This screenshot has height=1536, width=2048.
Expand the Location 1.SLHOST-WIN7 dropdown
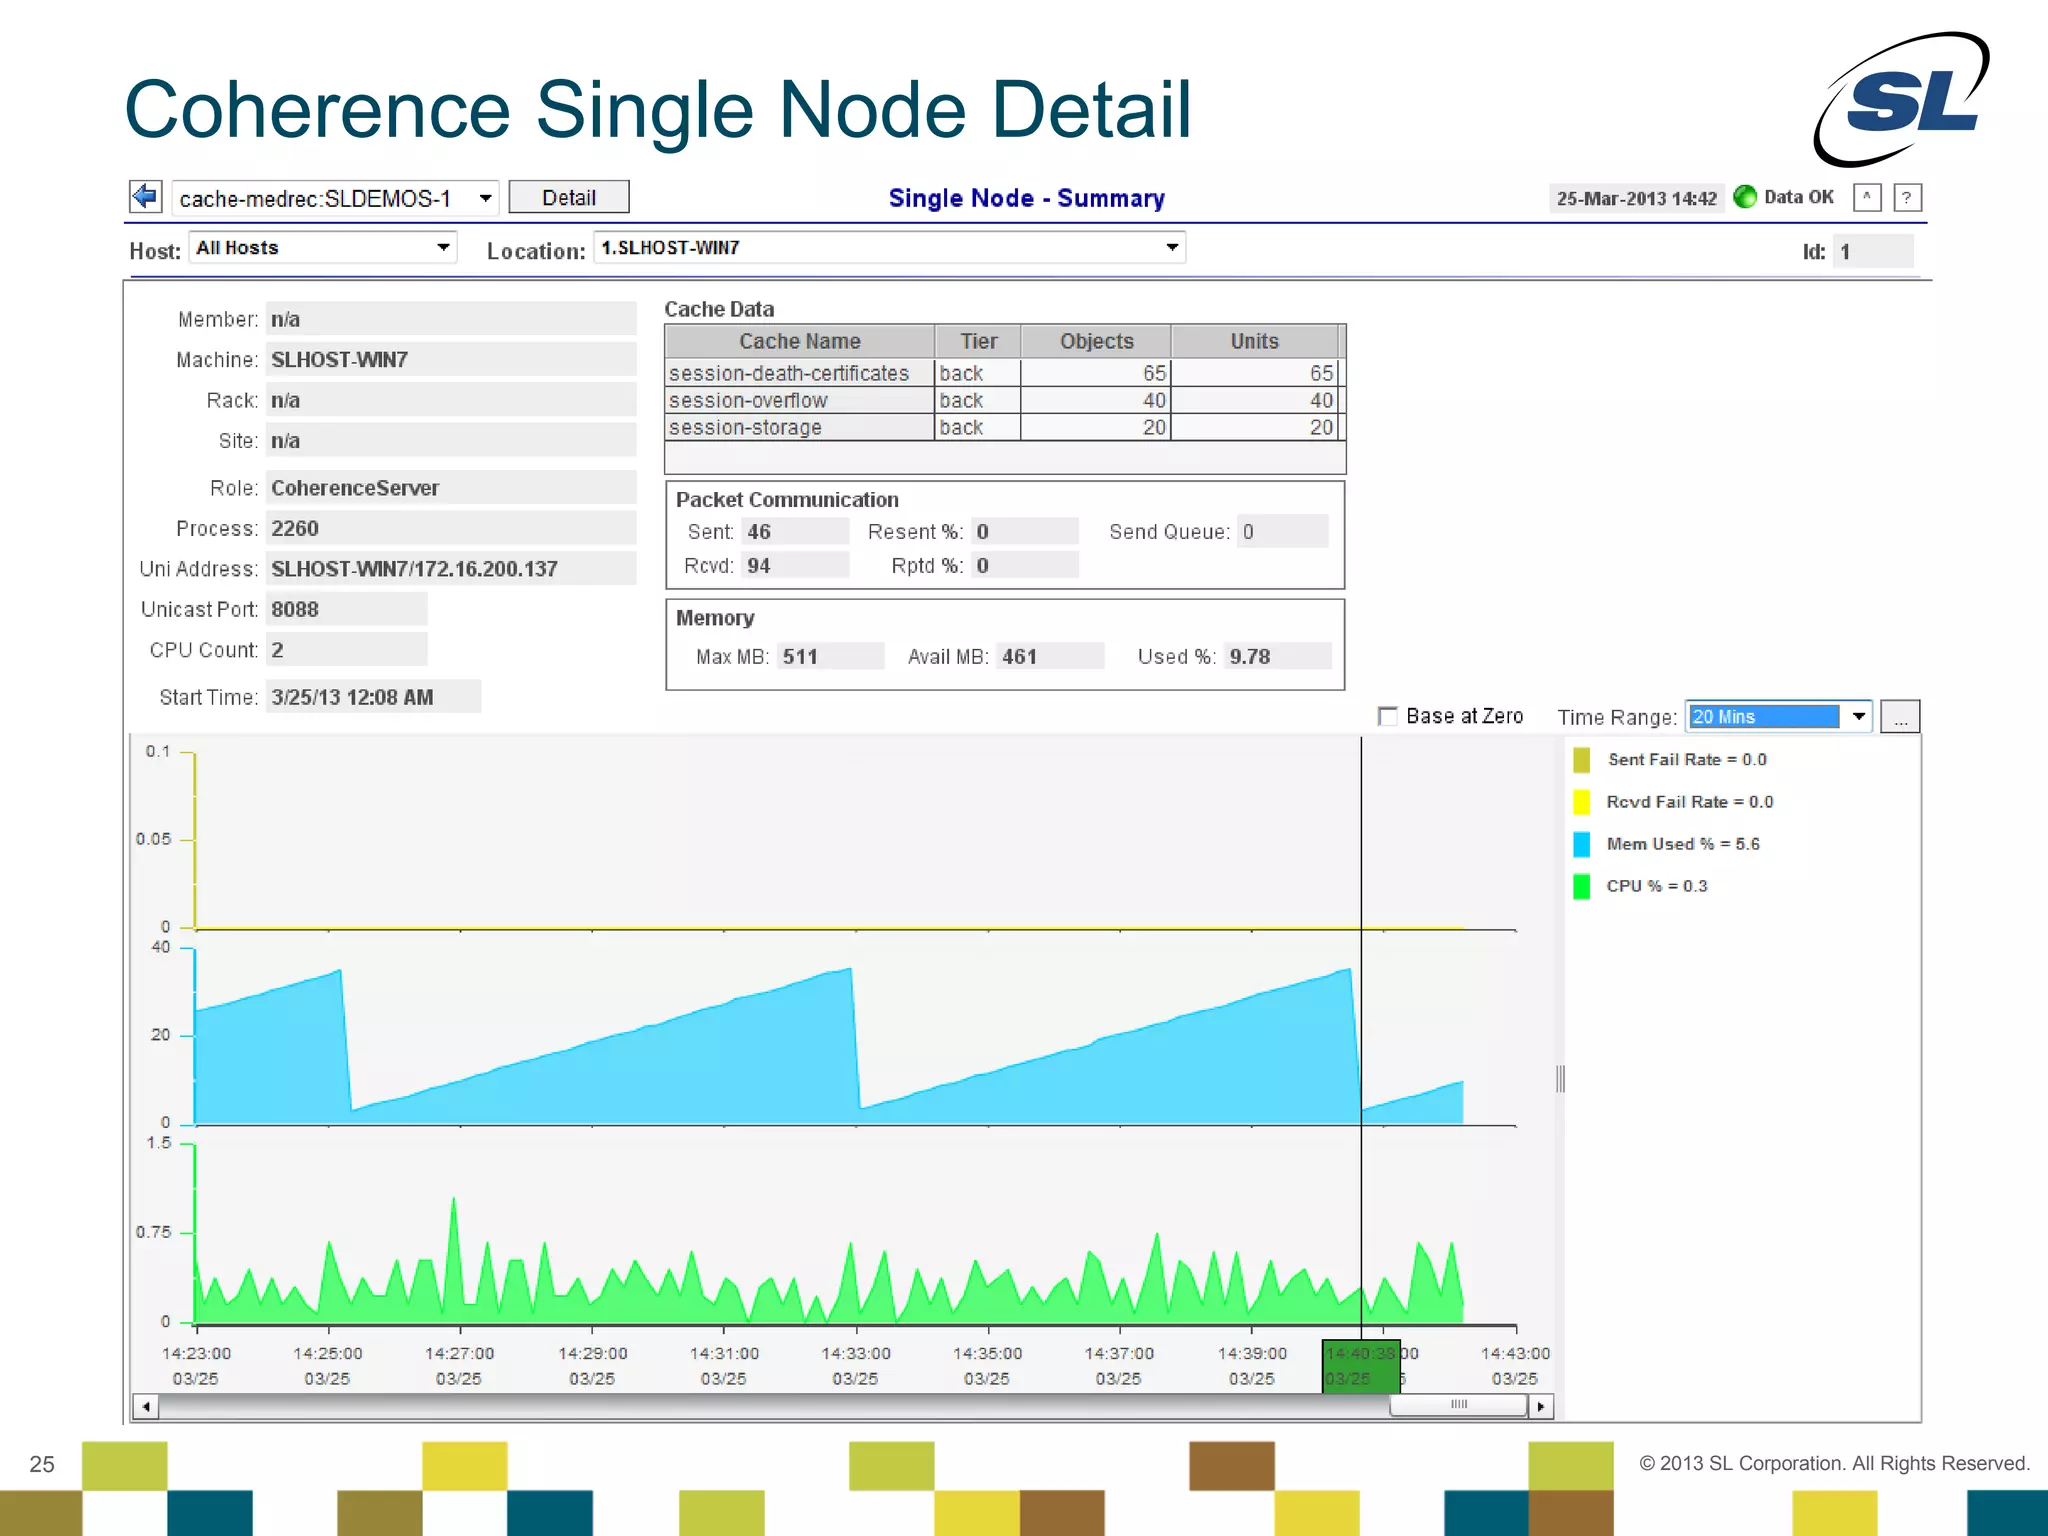click(1172, 247)
